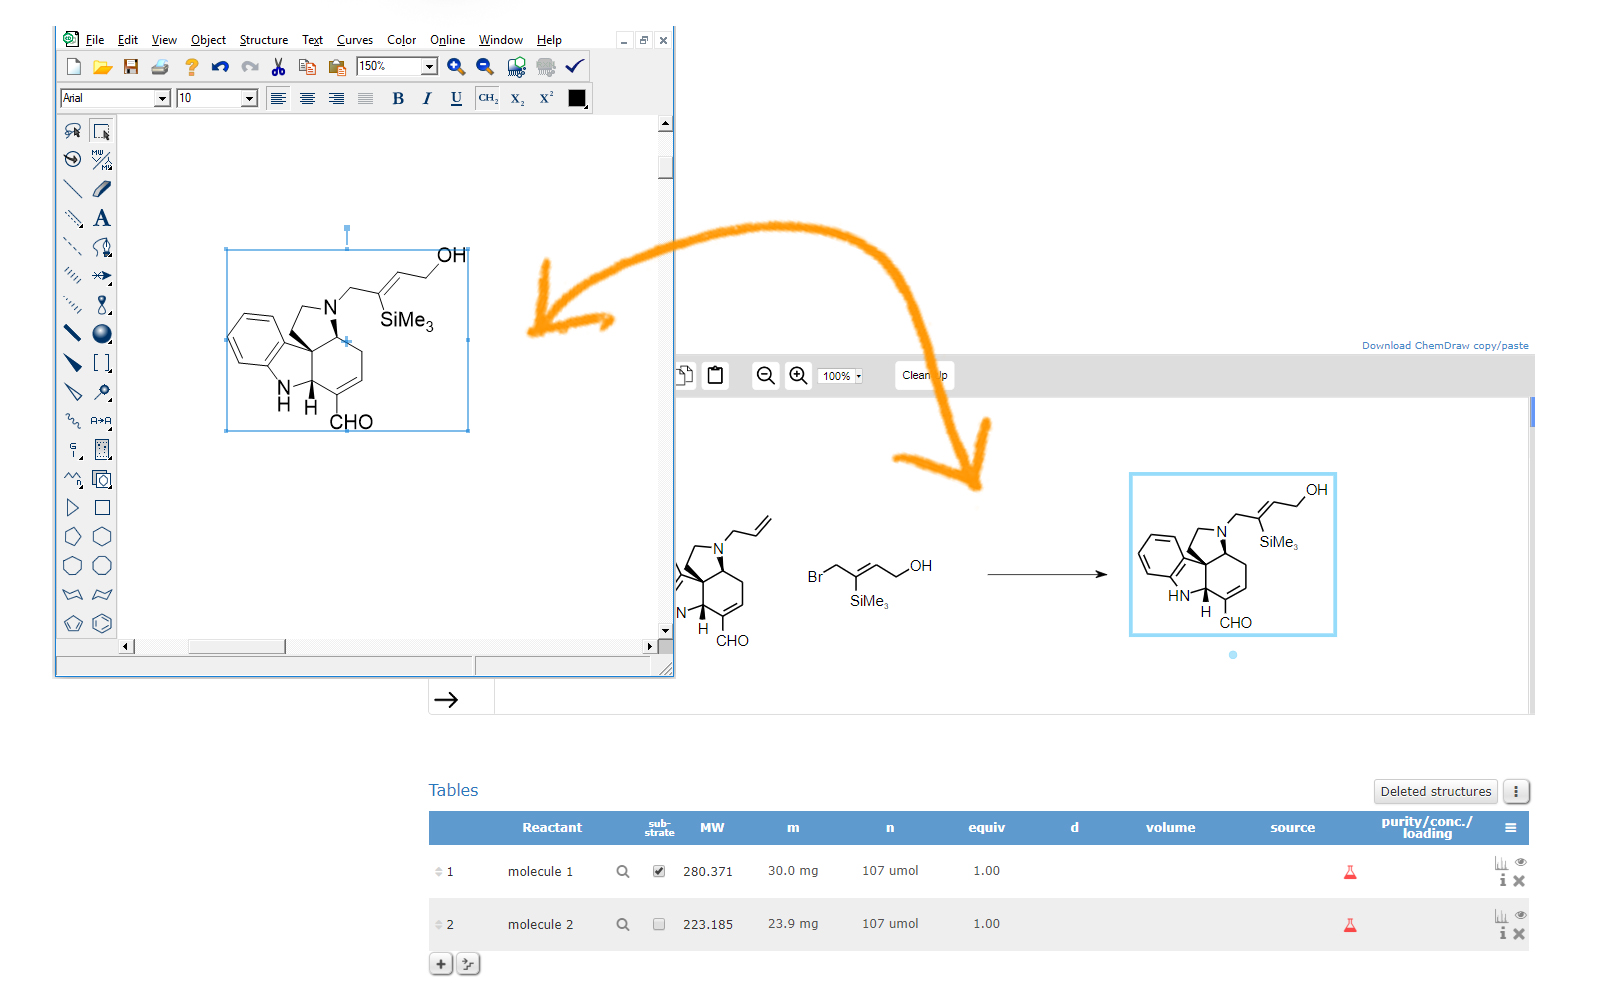The height and width of the screenshot is (1000, 1600).
Task: Click the black color swatch
Action: point(577,98)
